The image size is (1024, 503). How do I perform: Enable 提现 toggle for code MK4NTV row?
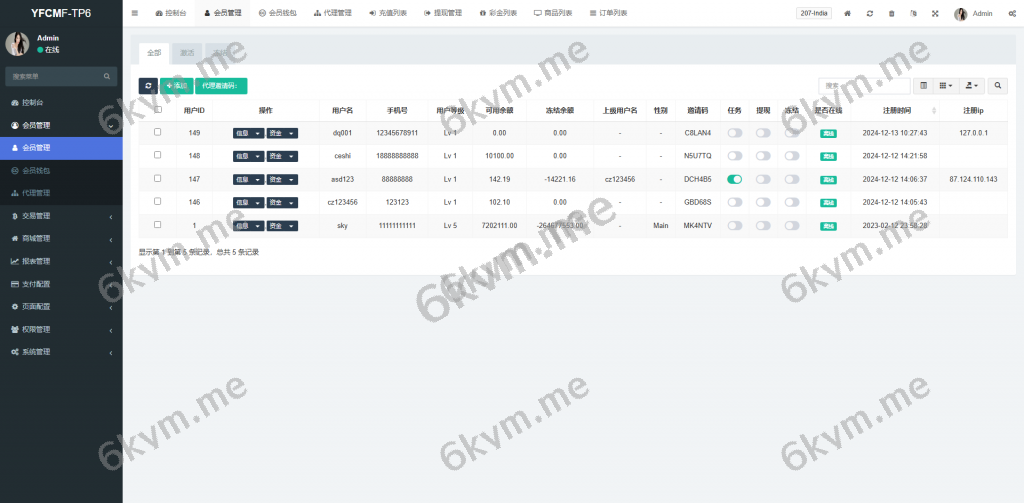click(x=763, y=225)
